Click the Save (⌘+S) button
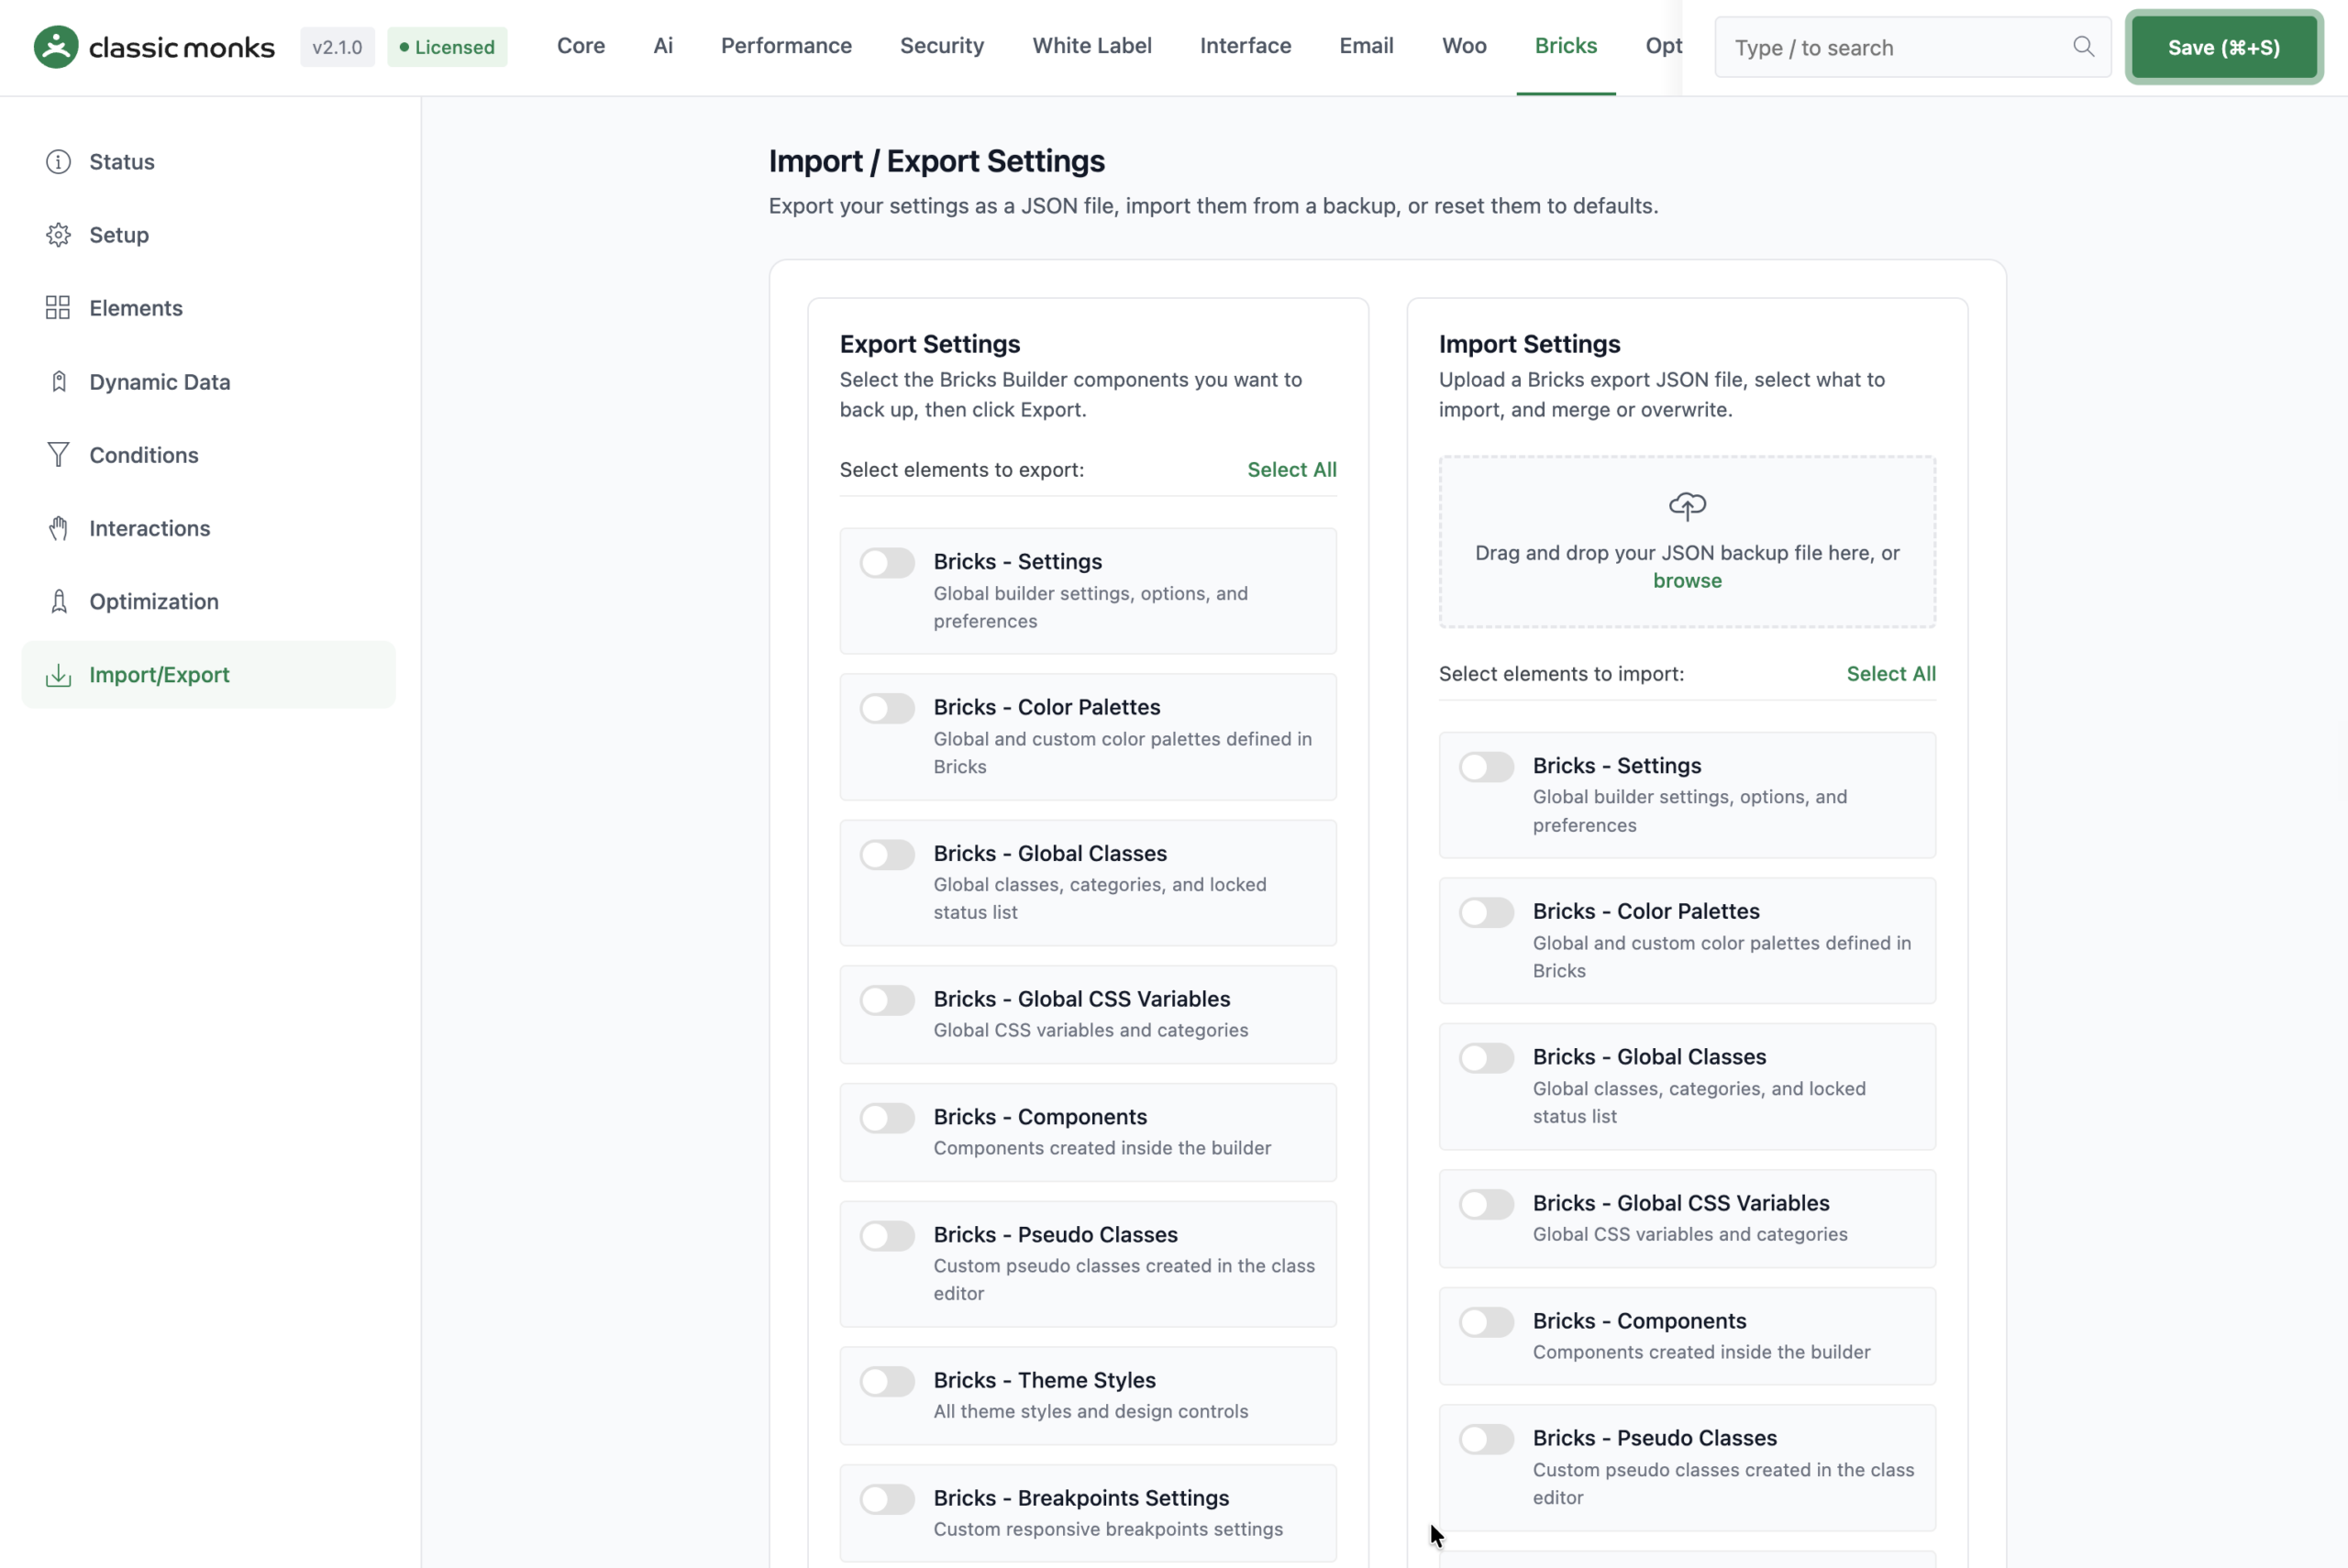 point(2224,47)
